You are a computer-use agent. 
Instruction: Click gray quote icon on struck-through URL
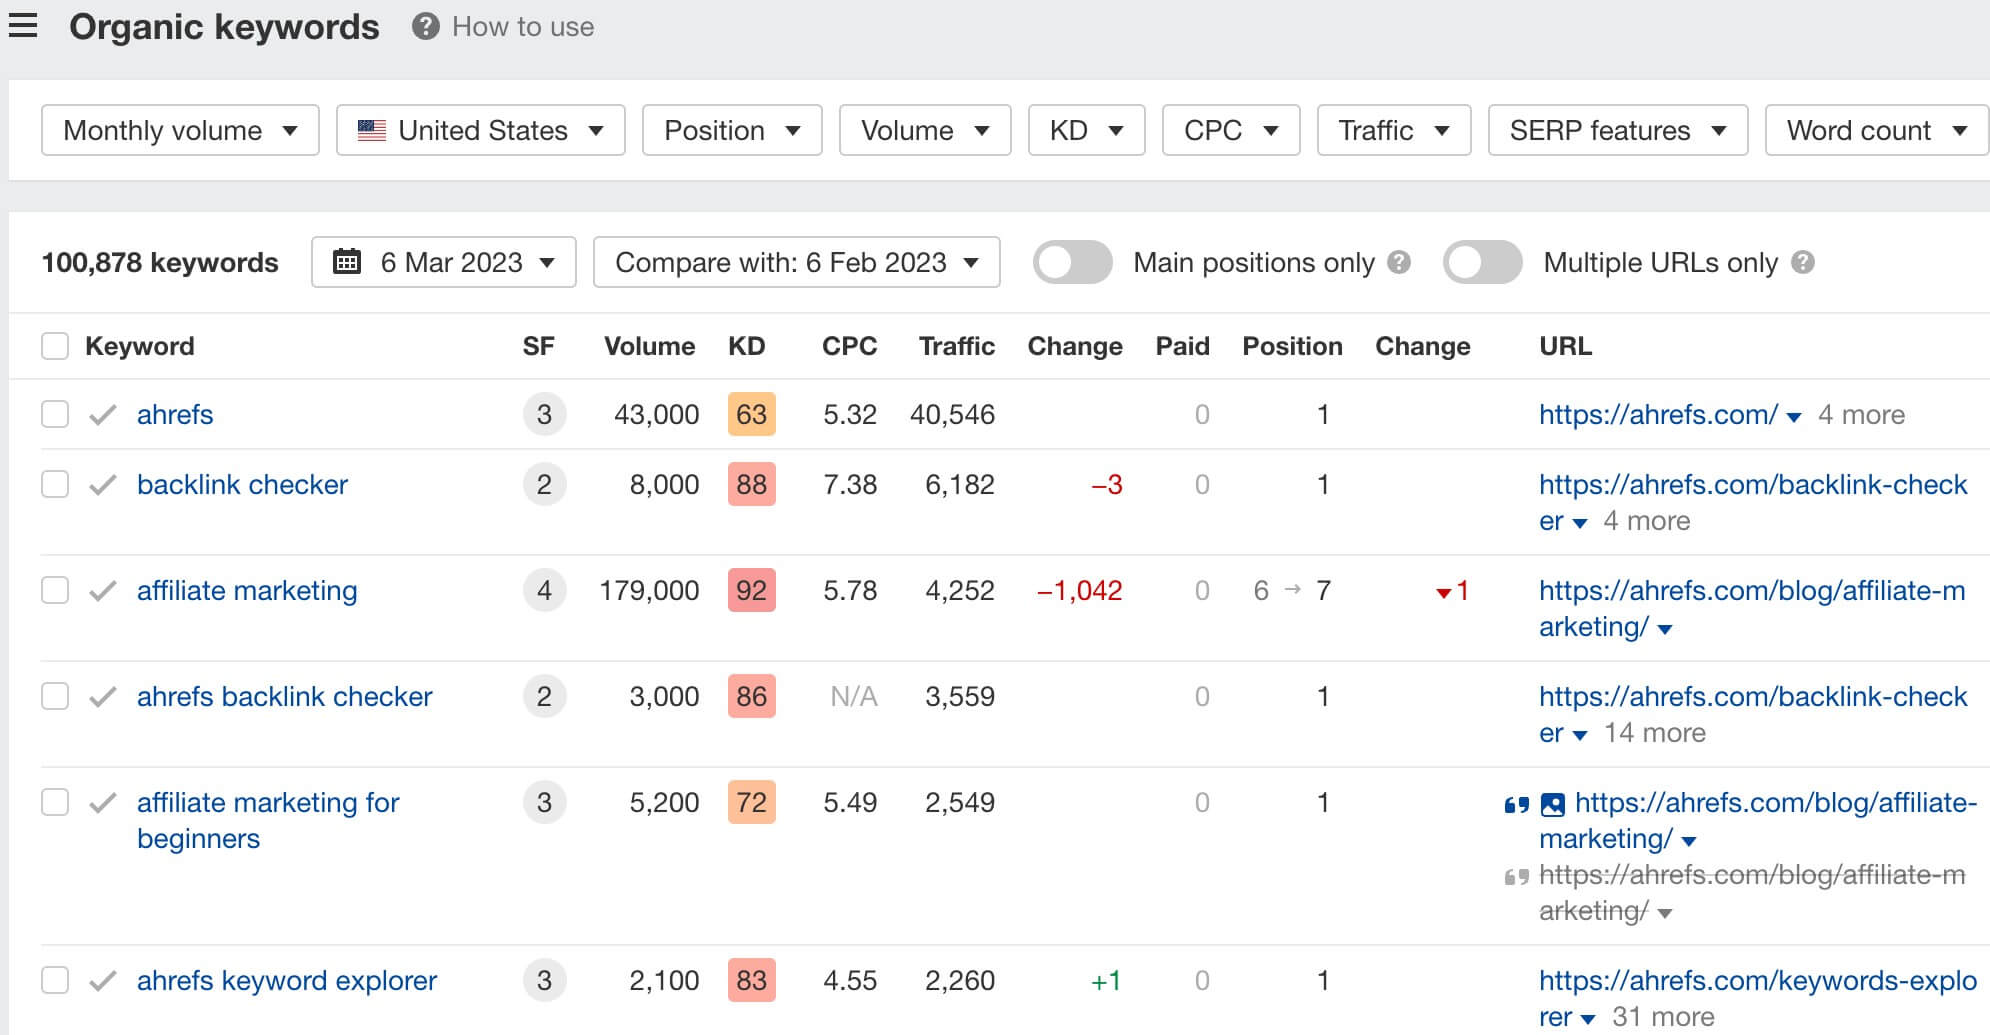pyautogui.click(x=1517, y=876)
